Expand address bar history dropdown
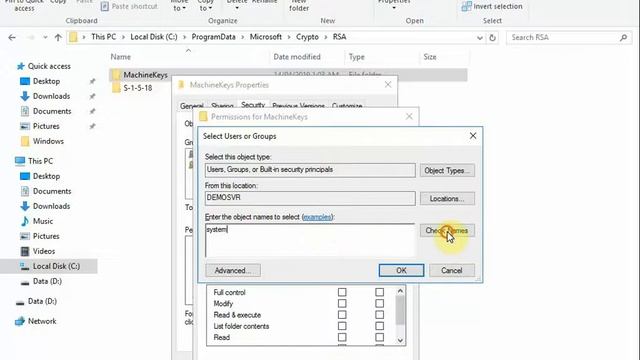This screenshot has height=360, width=640. click(480, 38)
